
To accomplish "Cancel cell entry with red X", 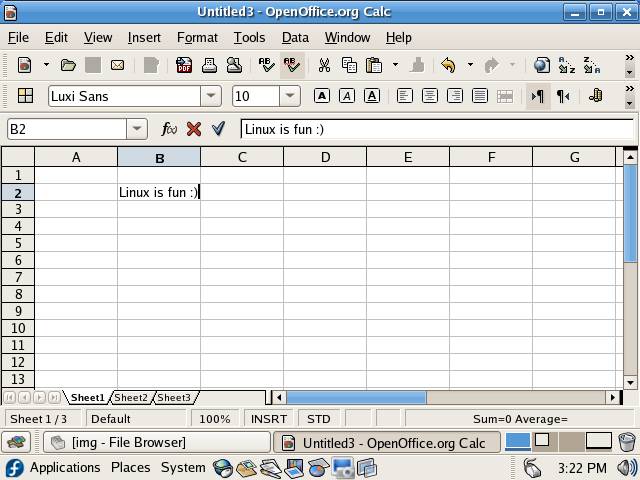I will click(194, 129).
